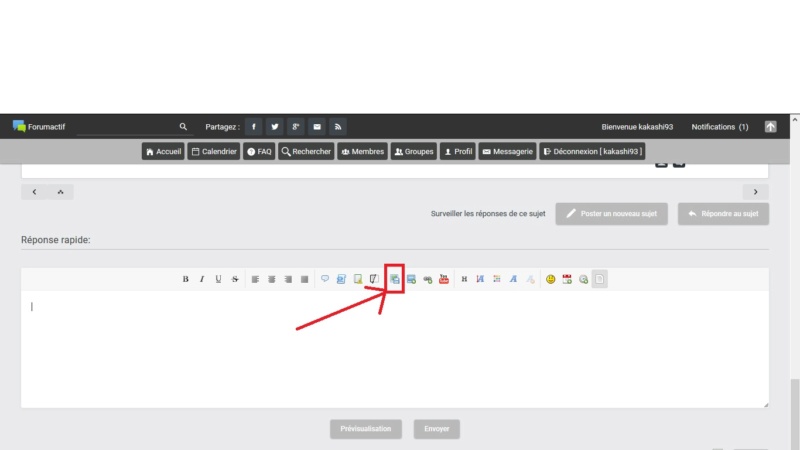Open Notifications (1)

(719, 127)
